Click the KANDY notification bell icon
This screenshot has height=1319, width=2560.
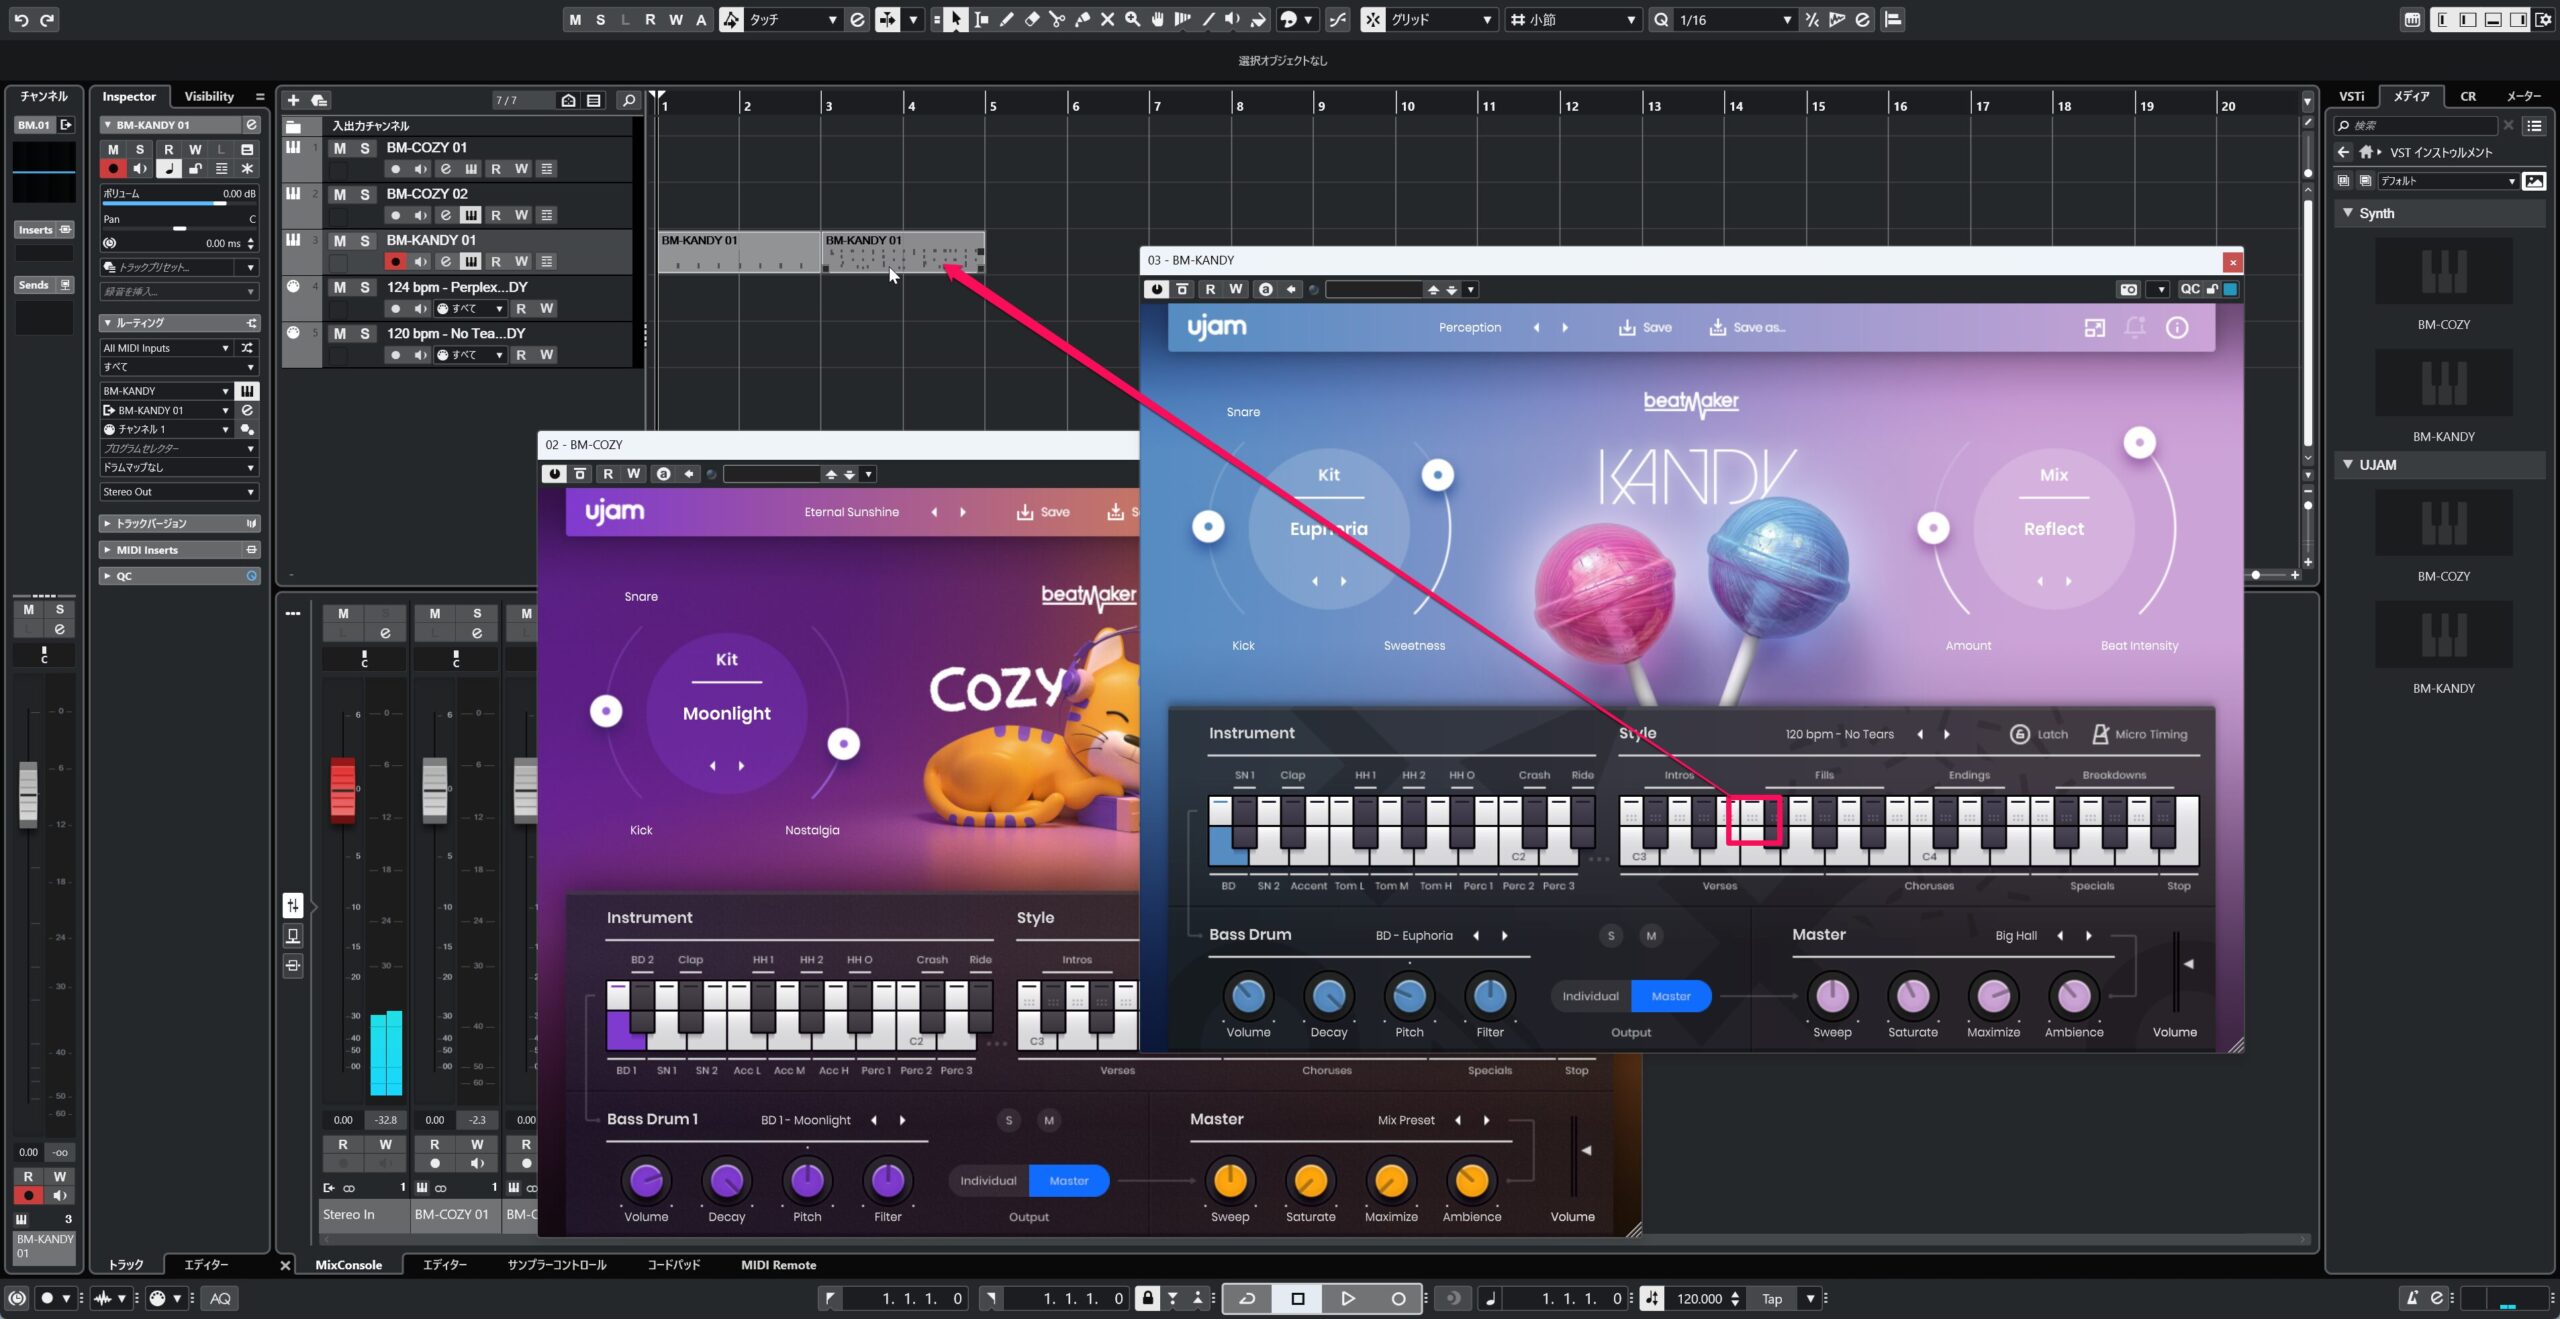(2135, 327)
